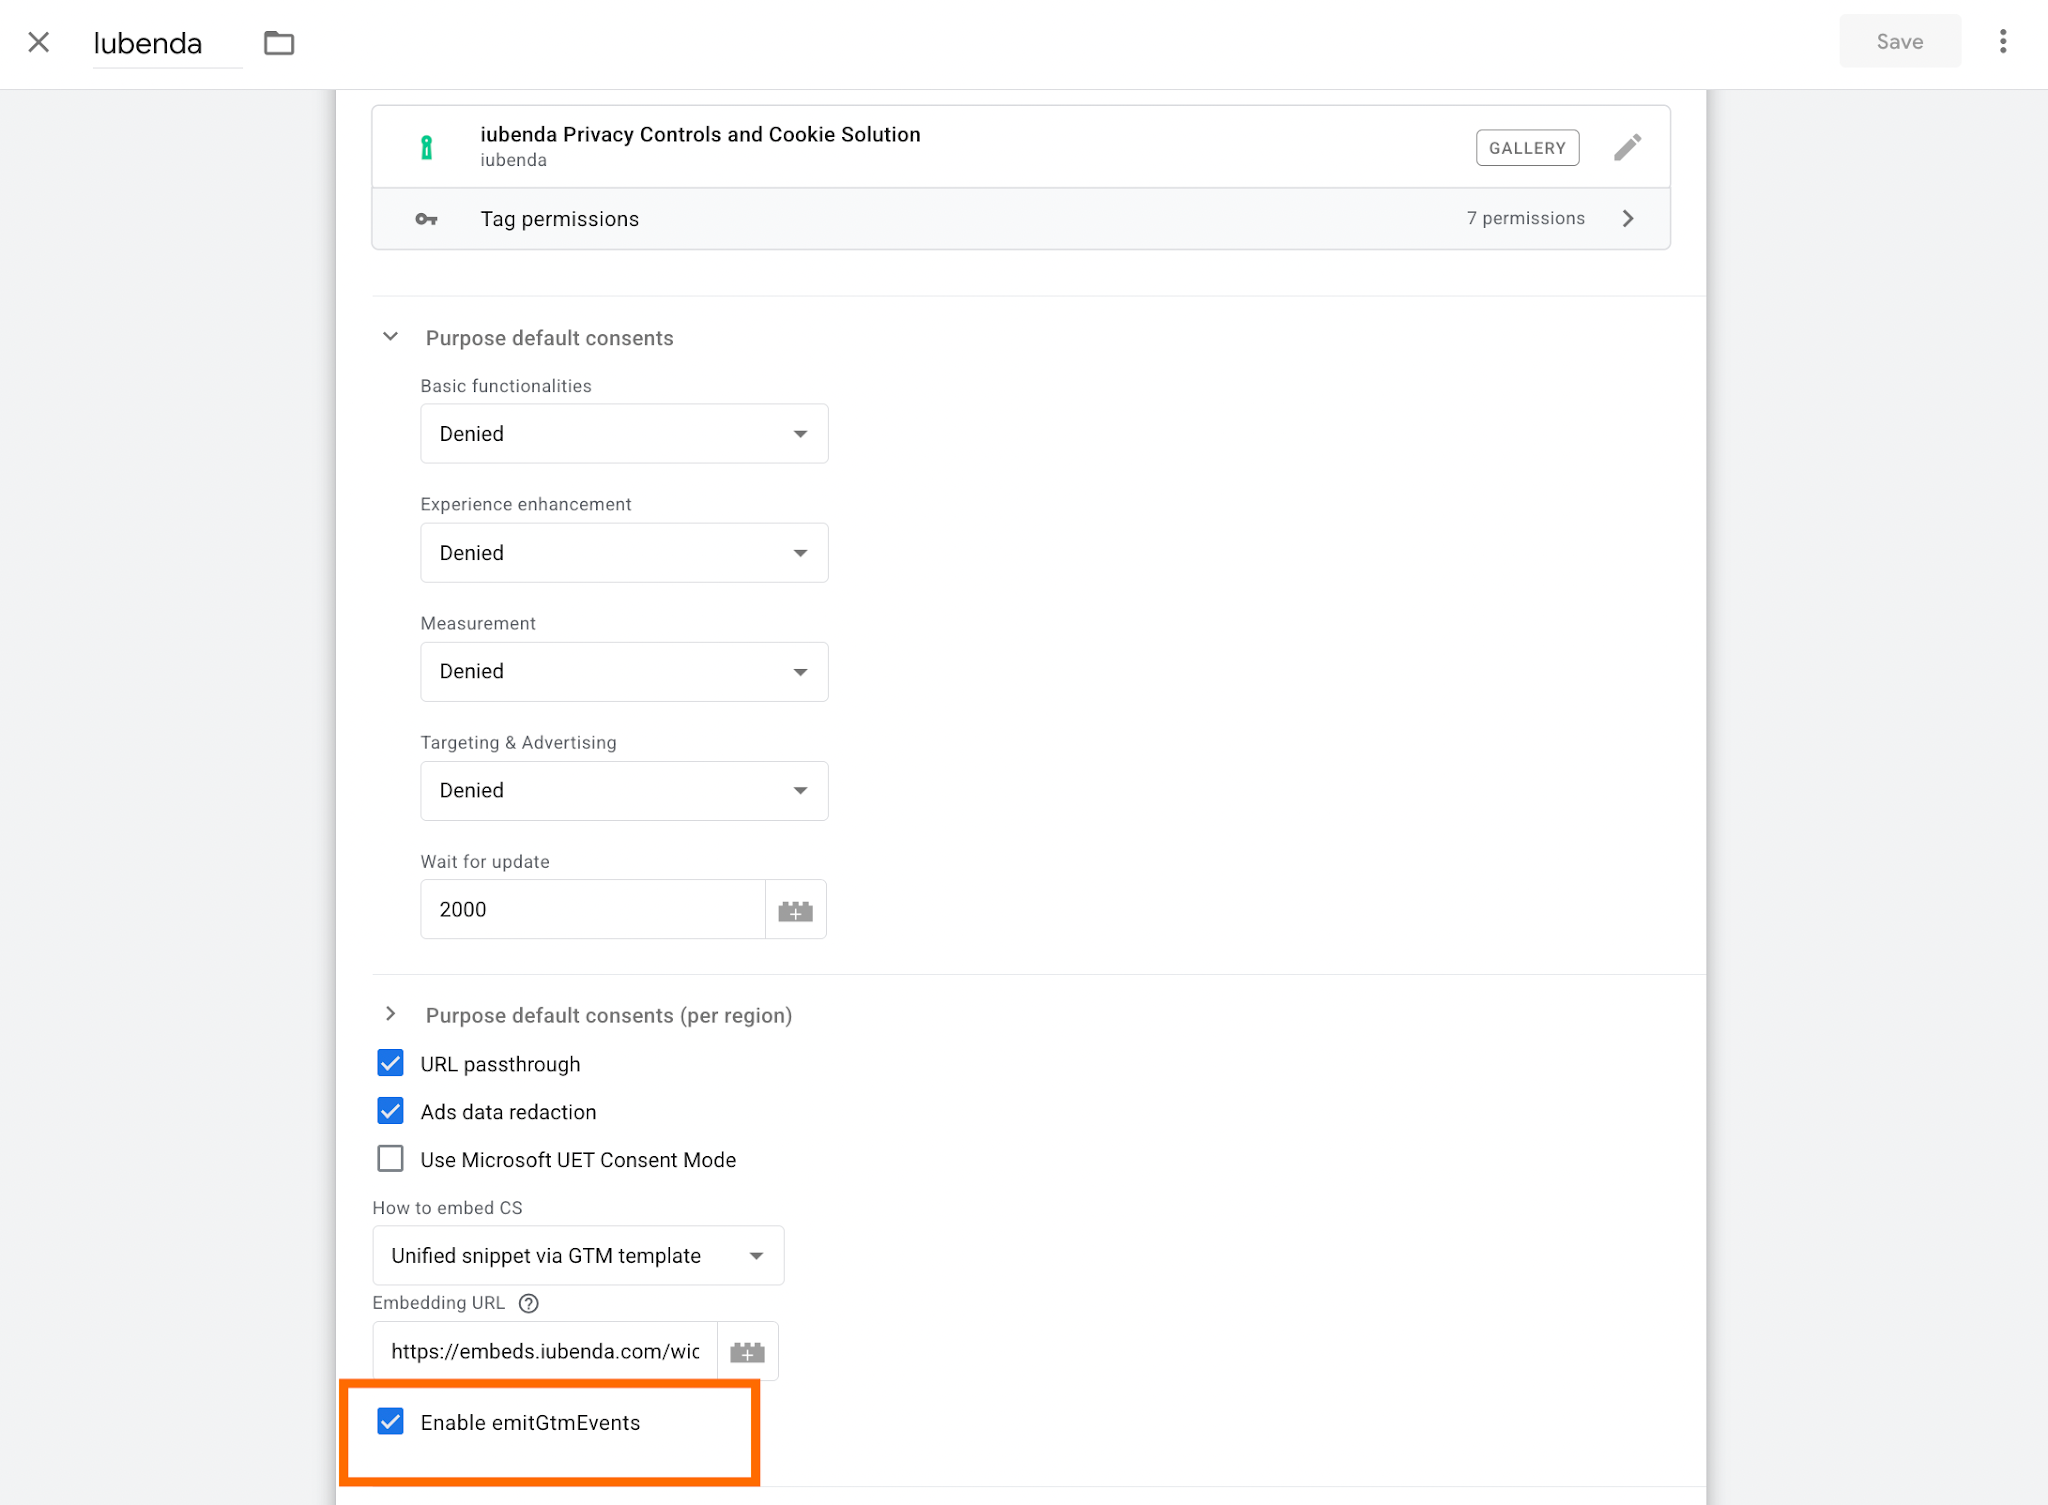
Task: Click the 'iubenda Privacy Controls and Cookie Solution' title
Action: [x=700, y=134]
